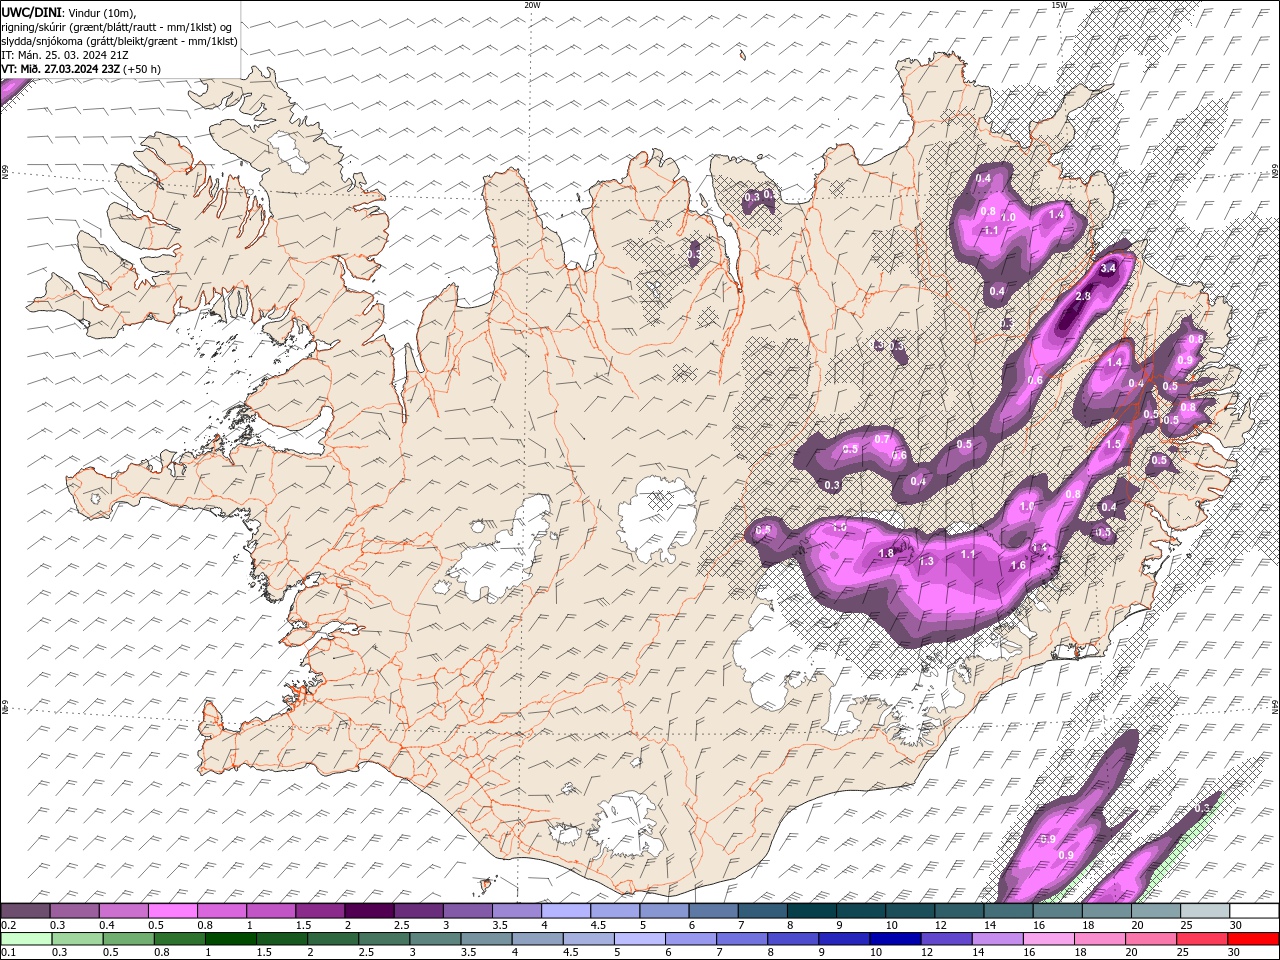Select upper legend light grey swatch starting at 25

[x=1205, y=911]
